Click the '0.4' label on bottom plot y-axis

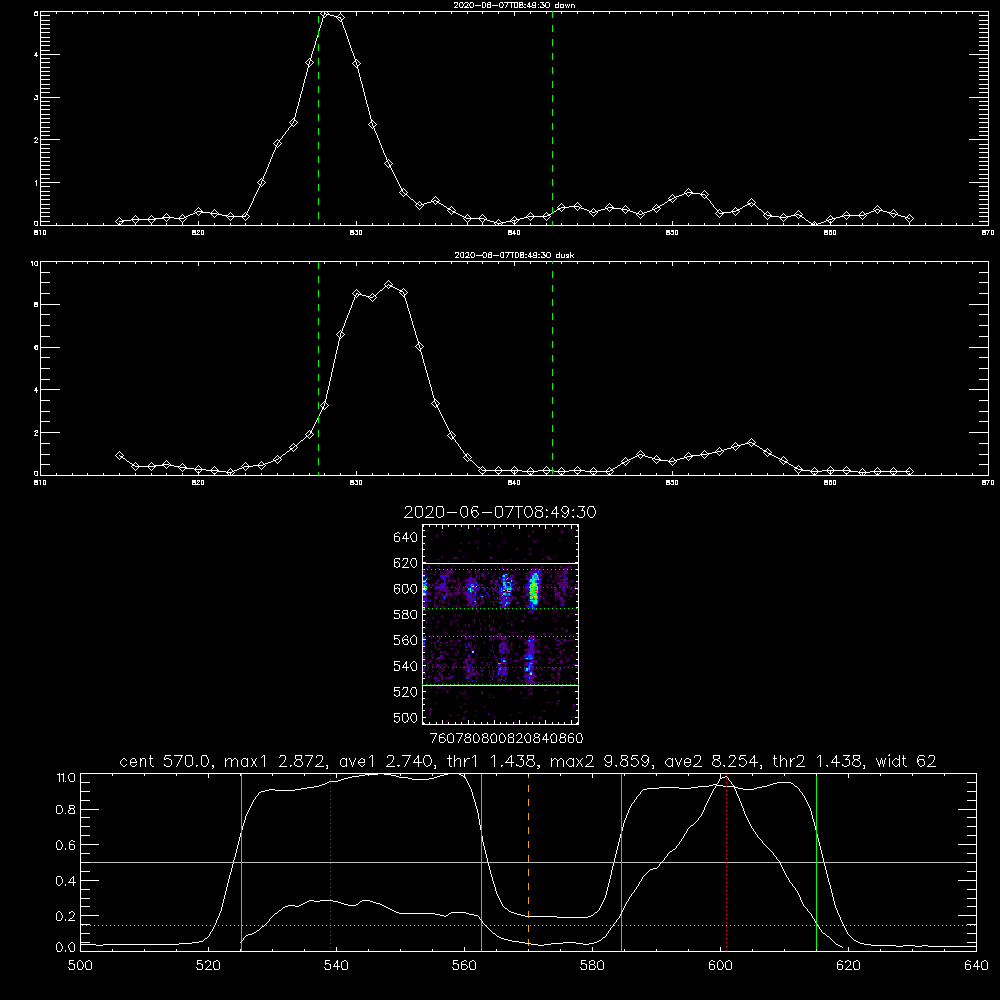coord(66,881)
